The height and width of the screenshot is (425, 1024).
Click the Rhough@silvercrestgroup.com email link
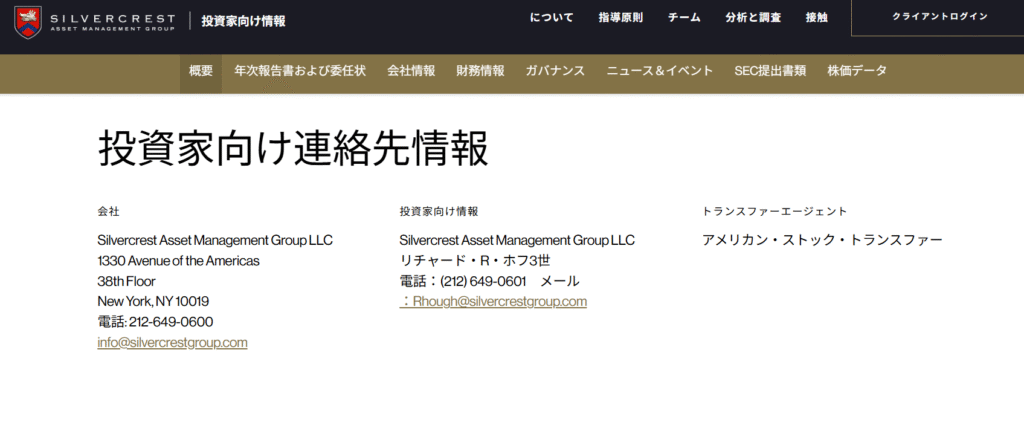point(493,302)
